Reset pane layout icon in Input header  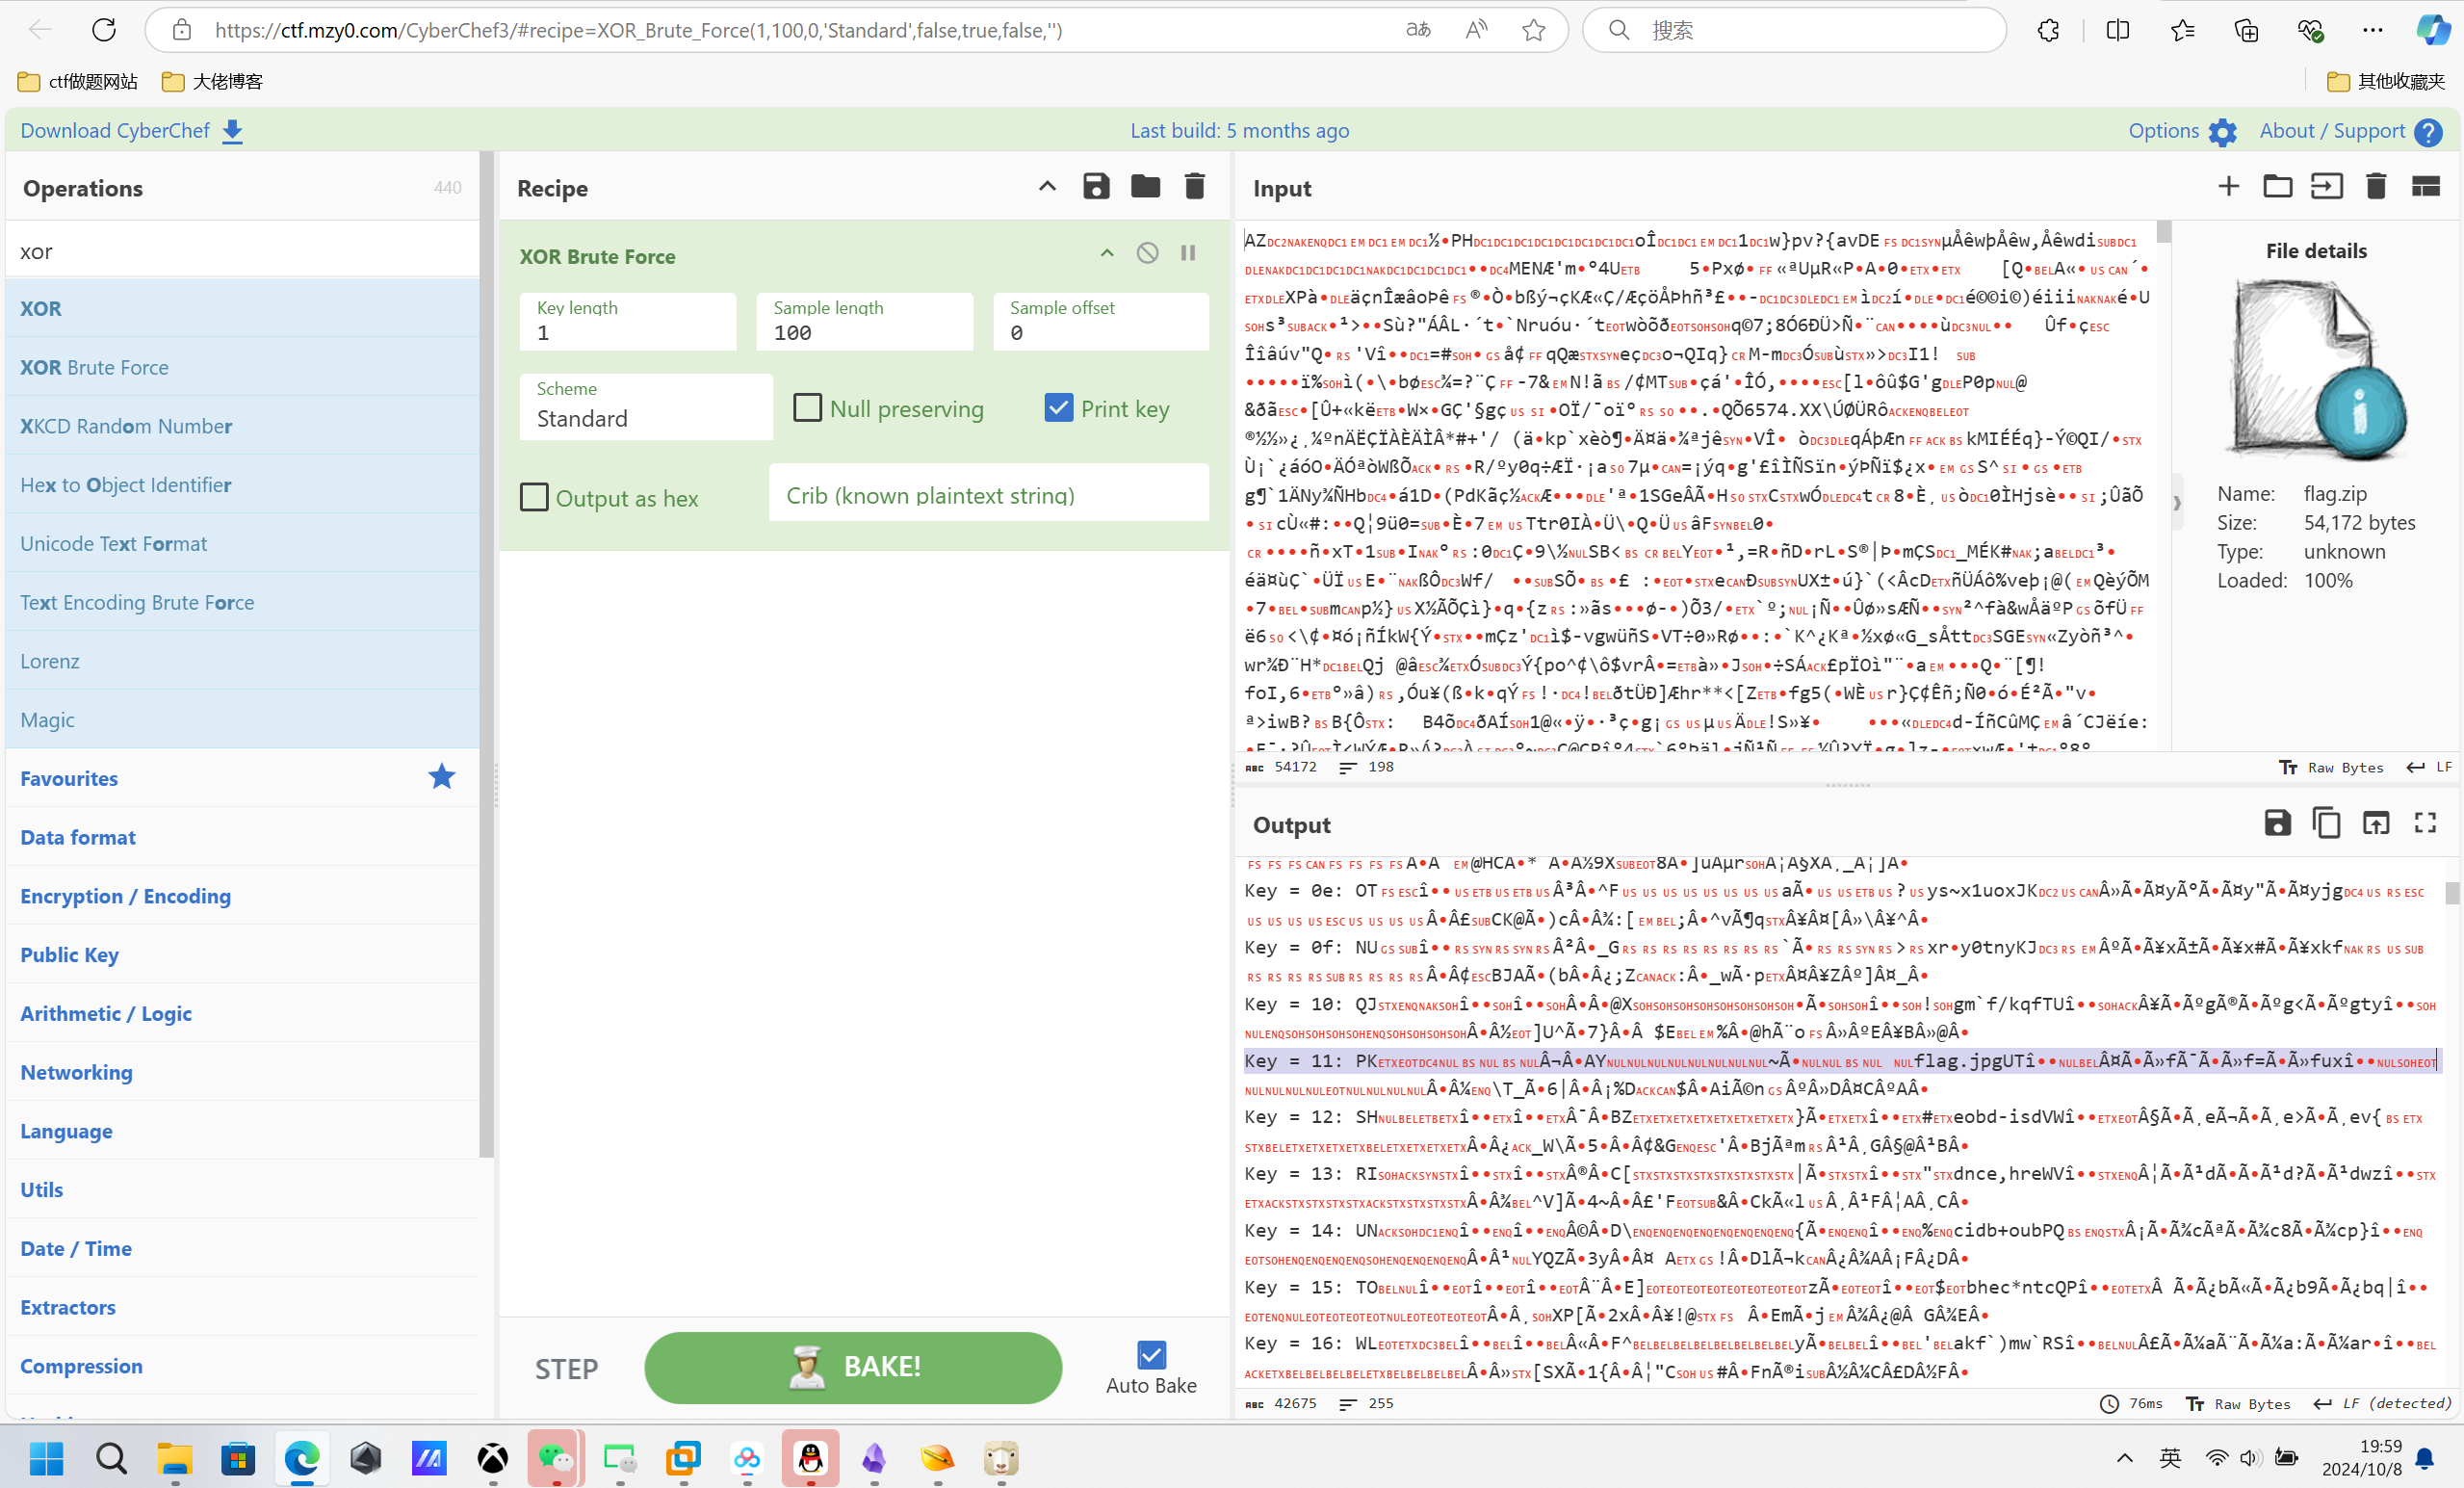click(2425, 187)
